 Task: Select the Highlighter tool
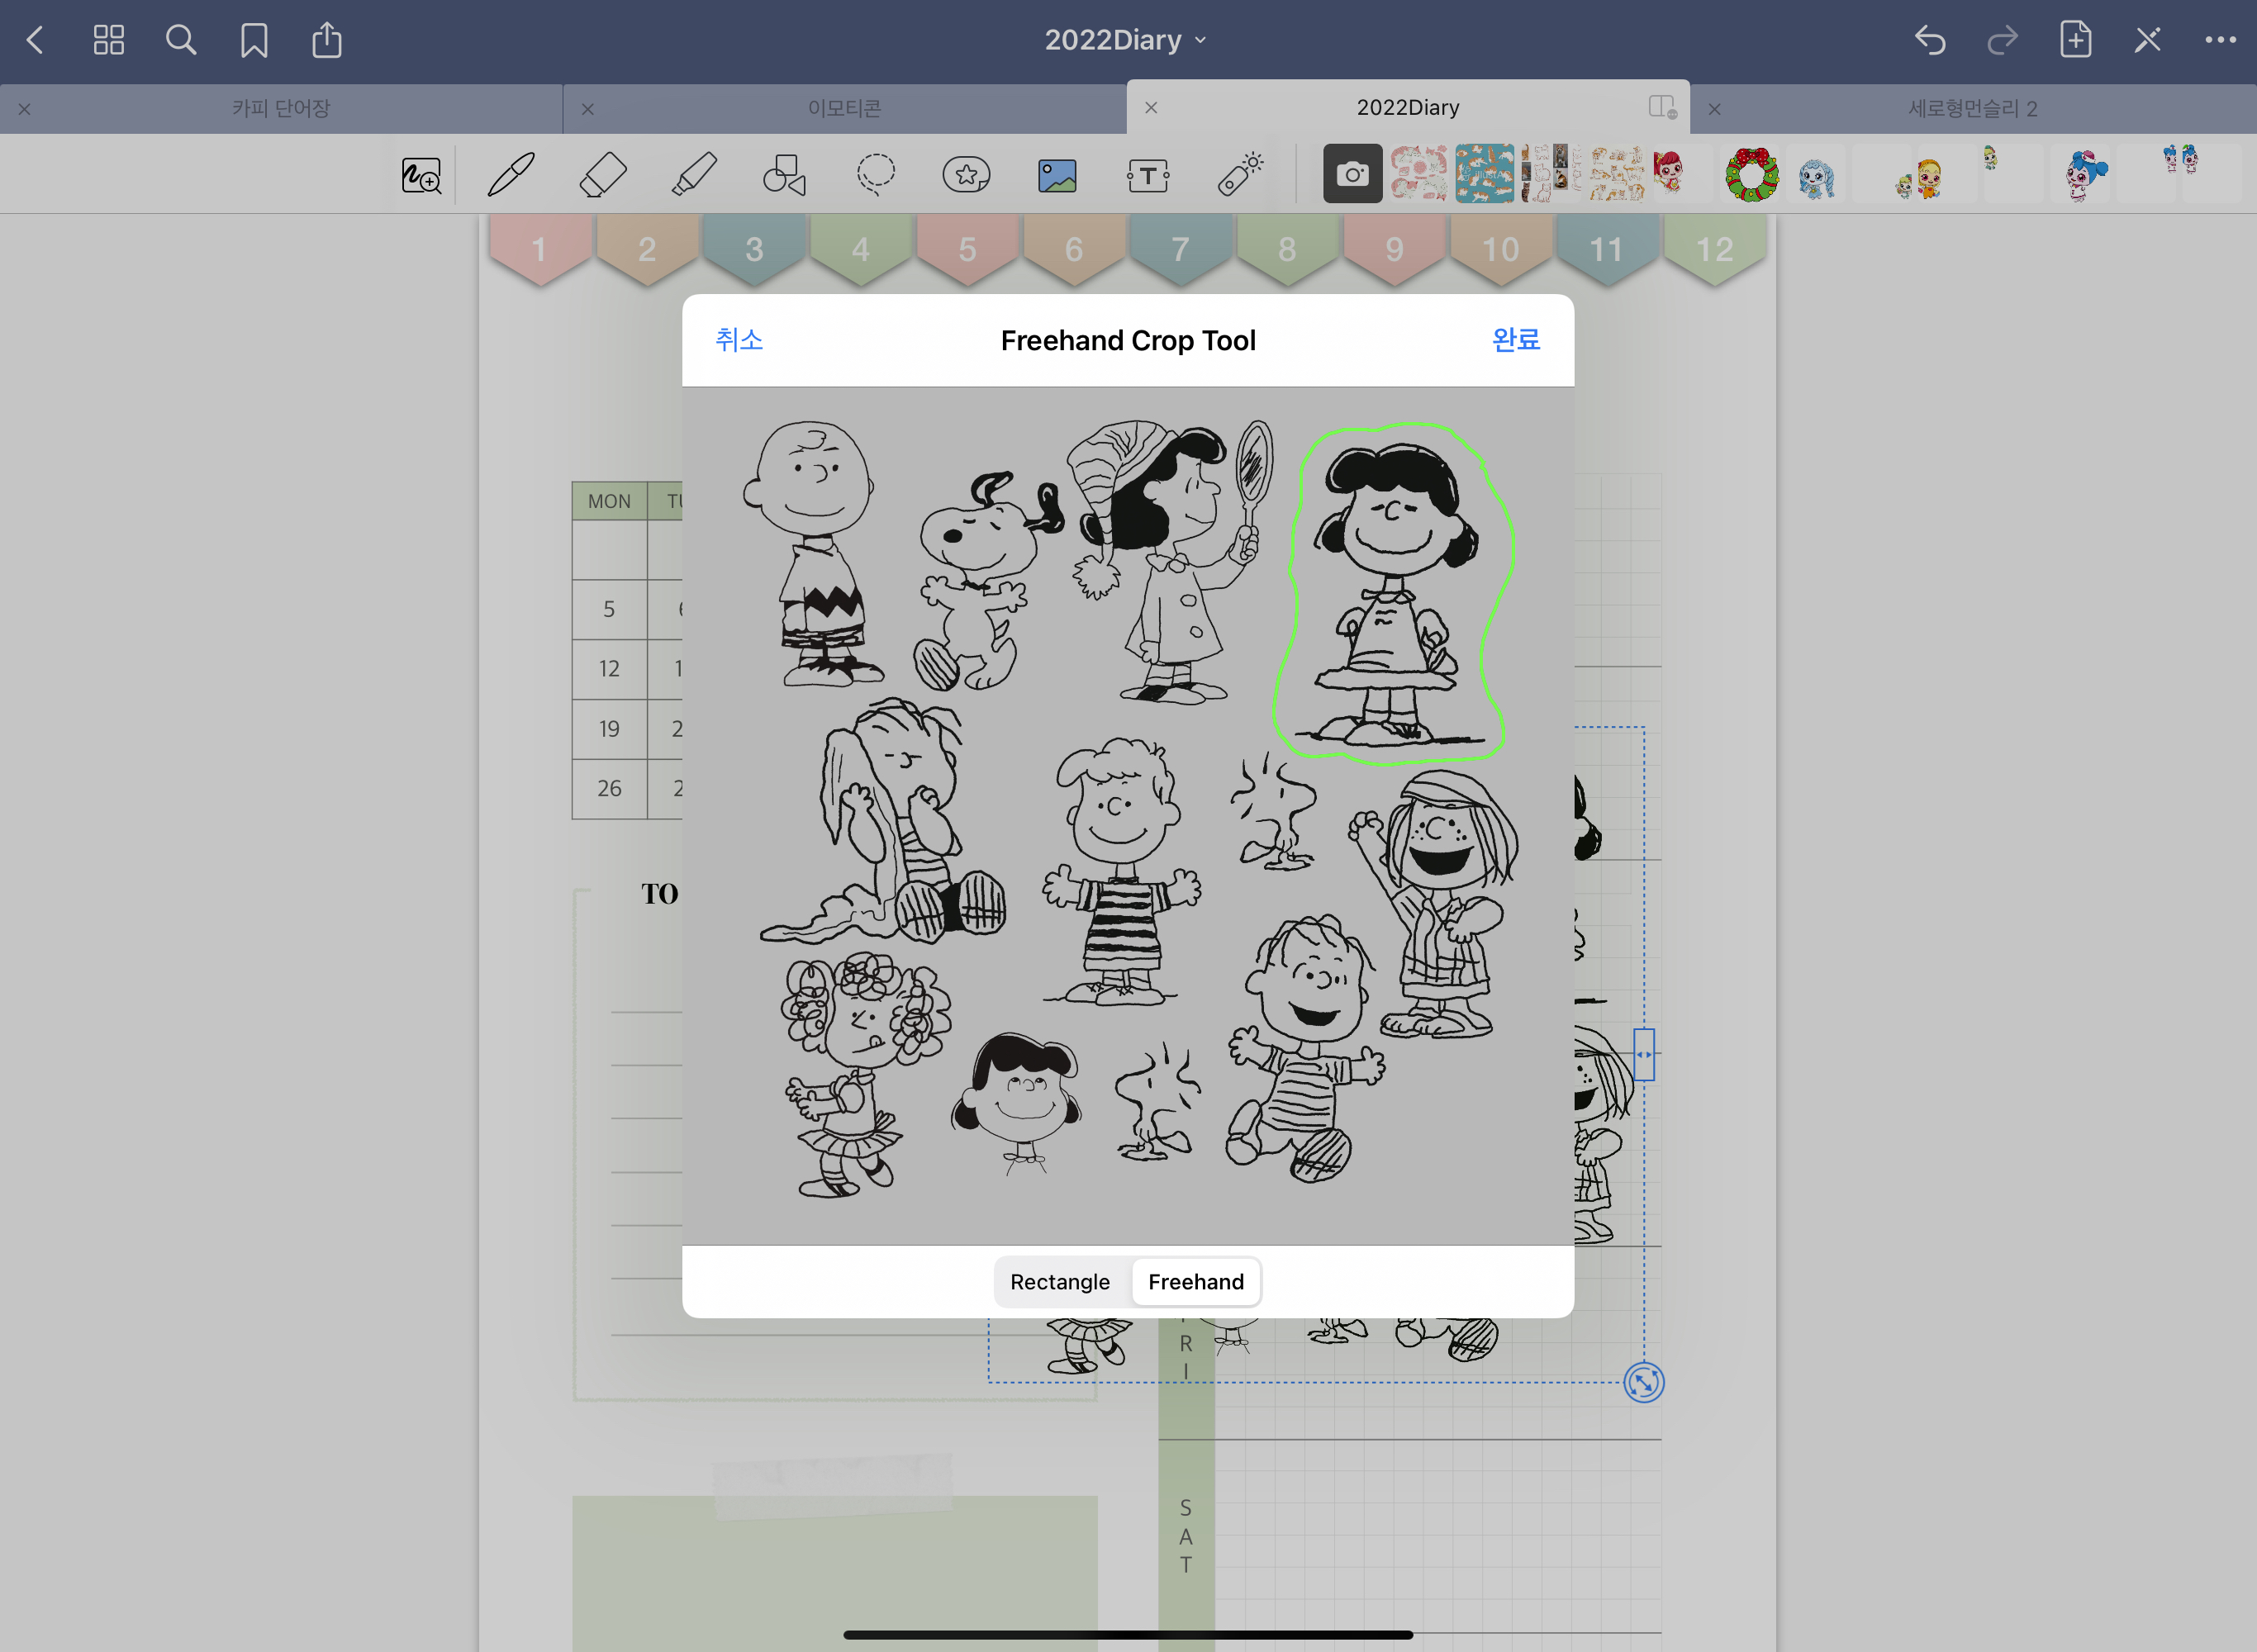coord(694,175)
